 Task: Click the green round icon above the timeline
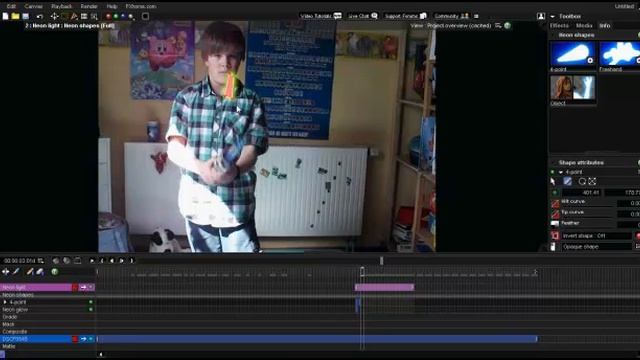point(54,271)
